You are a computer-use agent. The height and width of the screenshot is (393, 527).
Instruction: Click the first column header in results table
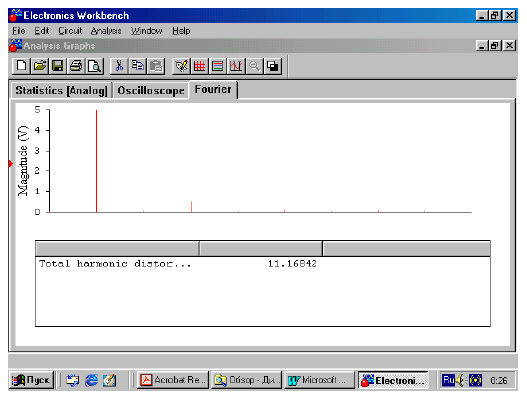coord(117,249)
